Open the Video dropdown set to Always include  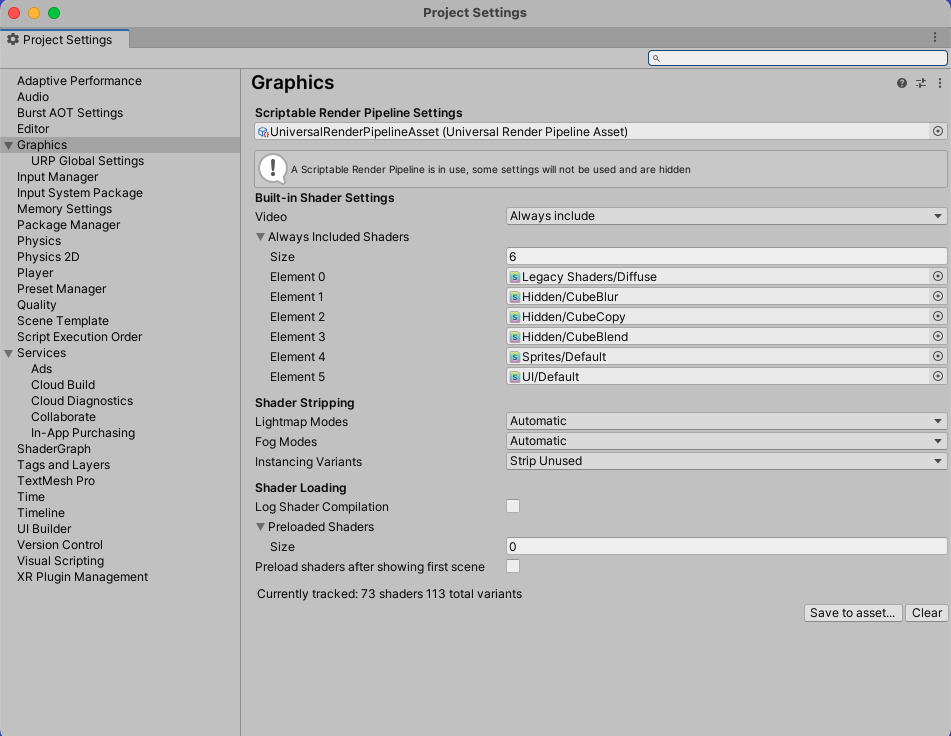pos(726,216)
